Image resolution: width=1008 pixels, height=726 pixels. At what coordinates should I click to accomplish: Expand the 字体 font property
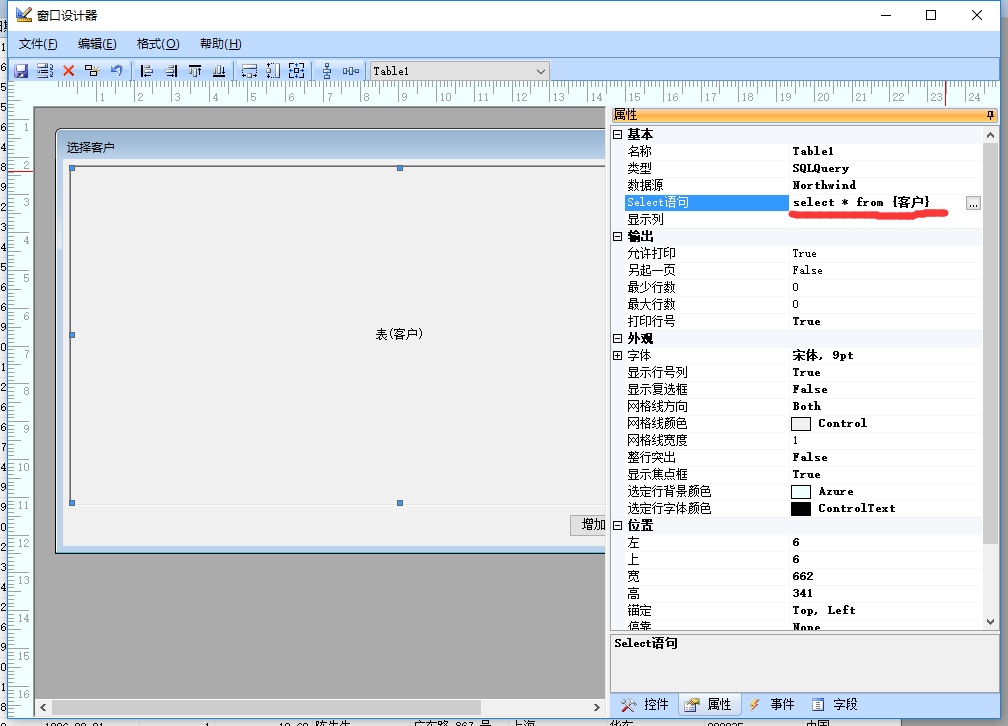617,355
